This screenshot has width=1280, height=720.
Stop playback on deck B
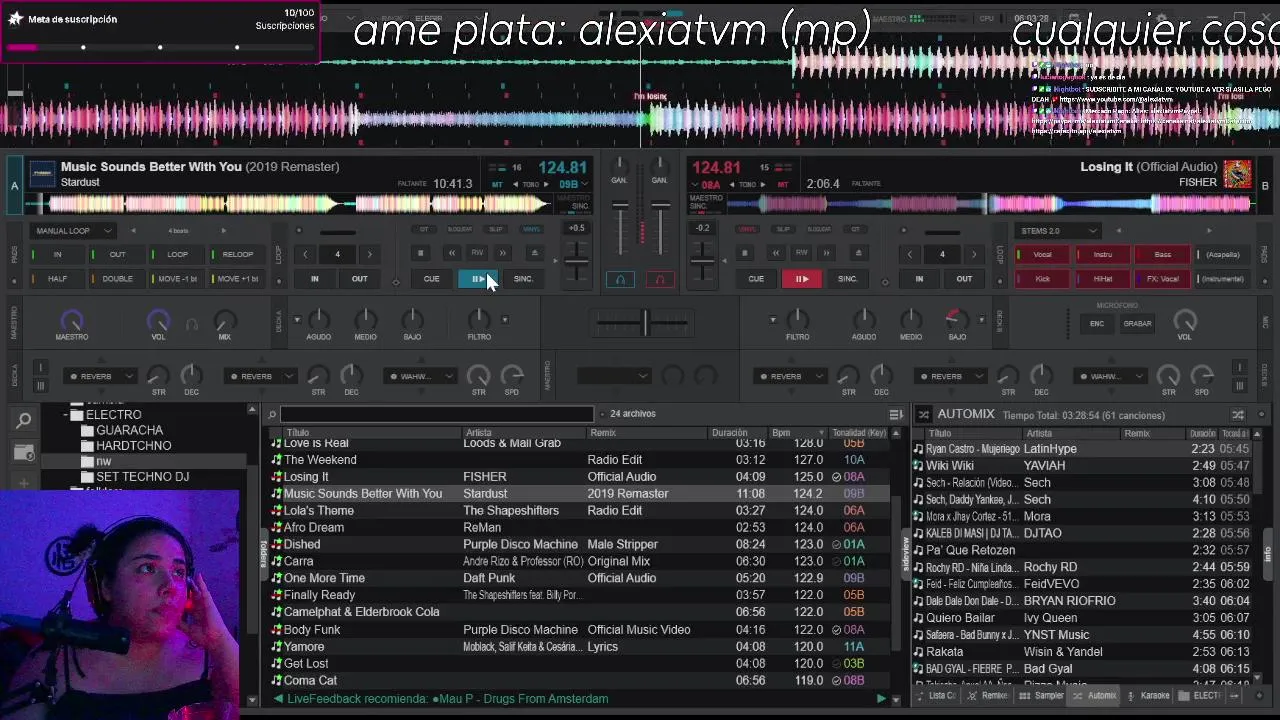pyautogui.click(x=744, y=254)
